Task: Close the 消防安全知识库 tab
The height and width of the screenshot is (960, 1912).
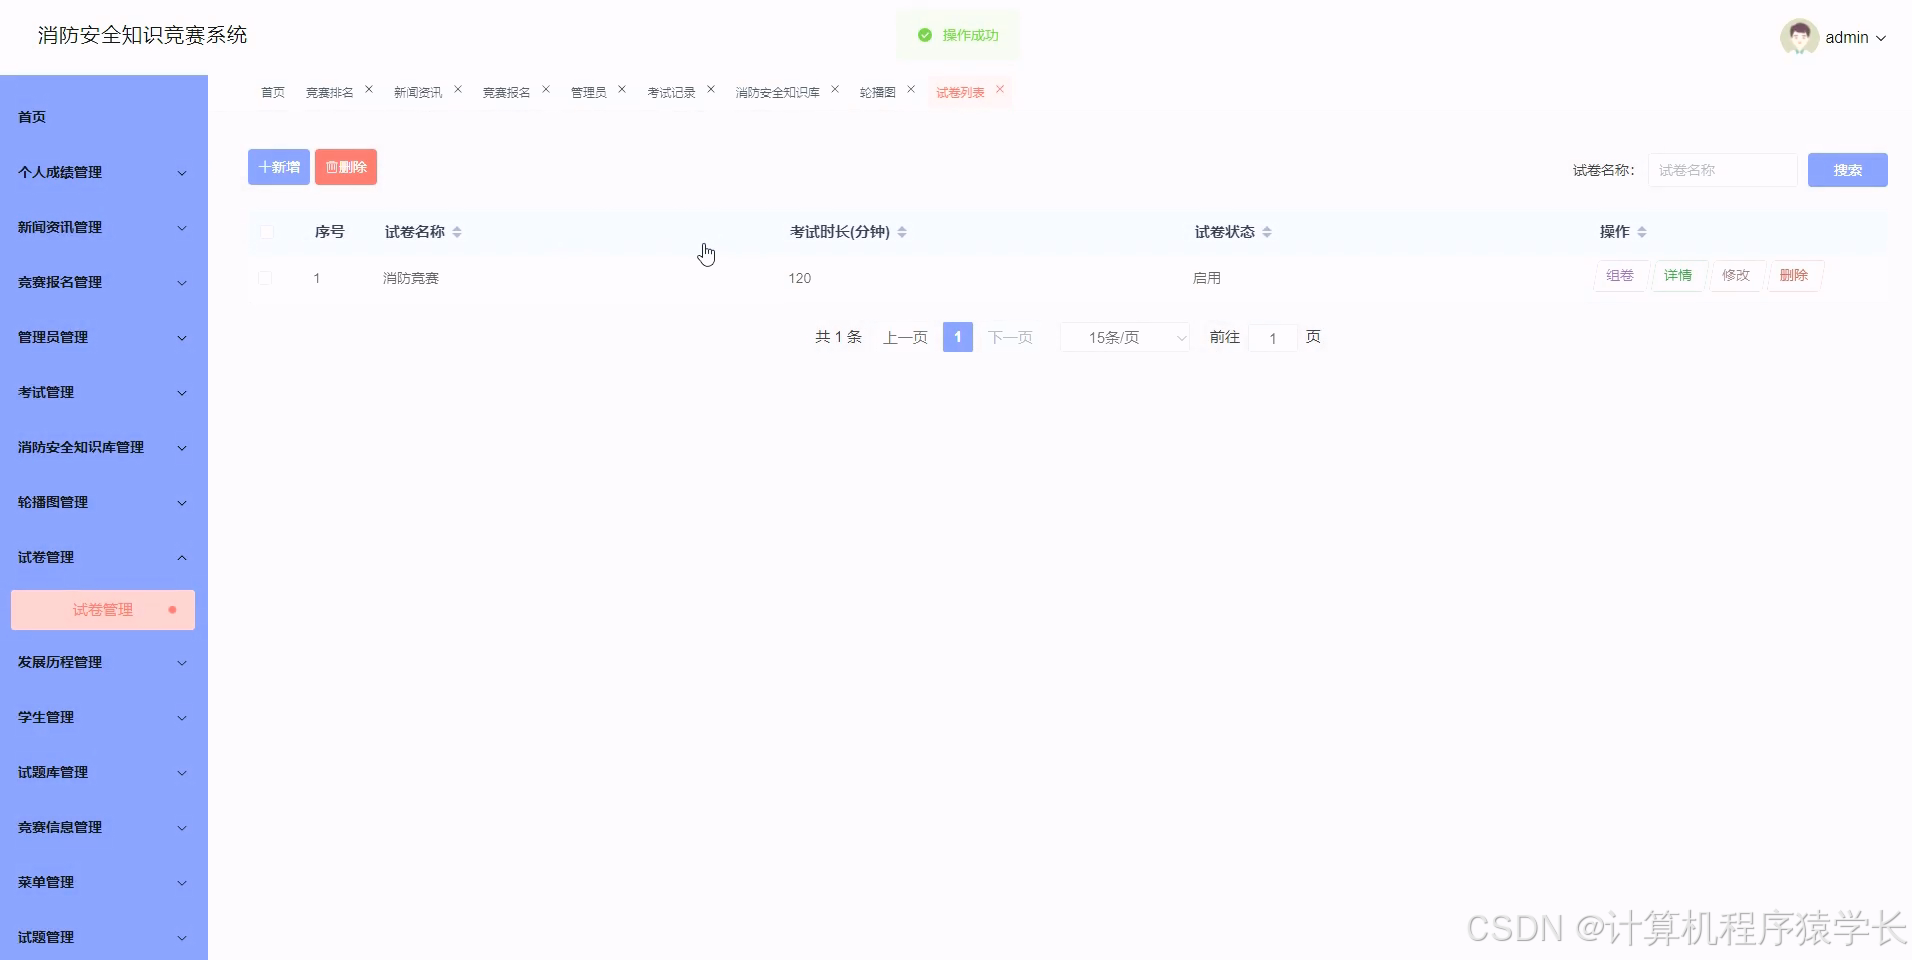Action: coord(835,90)
